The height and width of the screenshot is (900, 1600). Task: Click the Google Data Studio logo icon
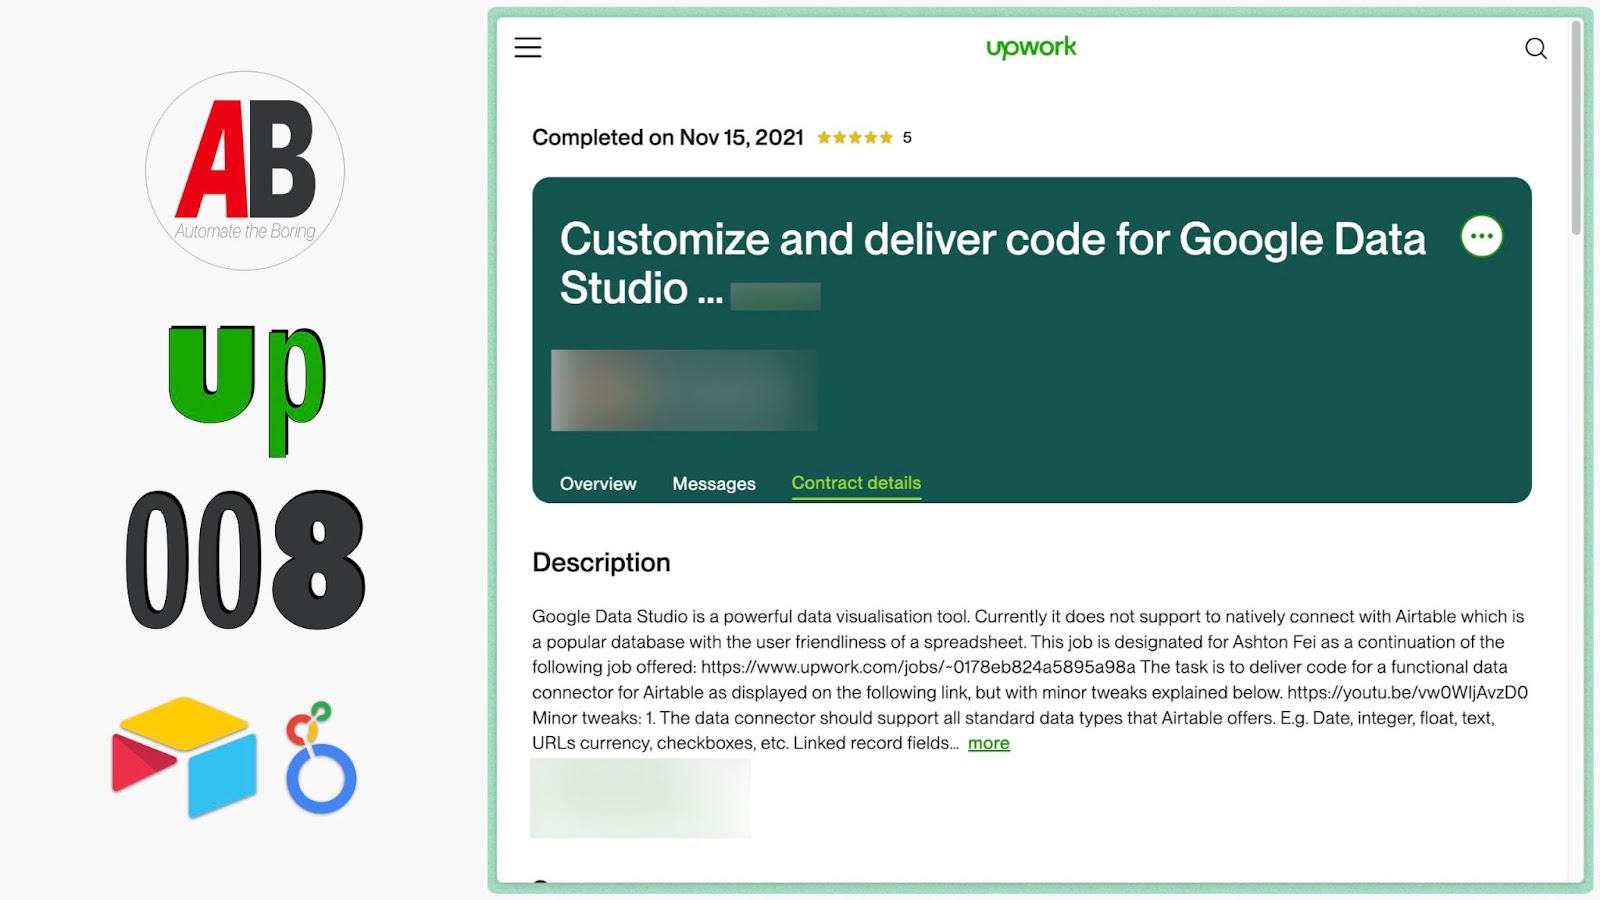point(320,759)
